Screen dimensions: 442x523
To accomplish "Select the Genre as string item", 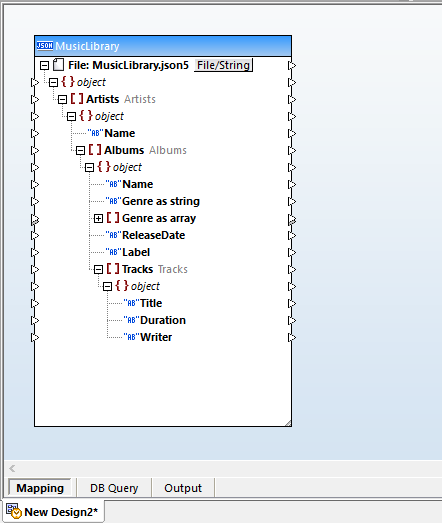I will [161, 201].
